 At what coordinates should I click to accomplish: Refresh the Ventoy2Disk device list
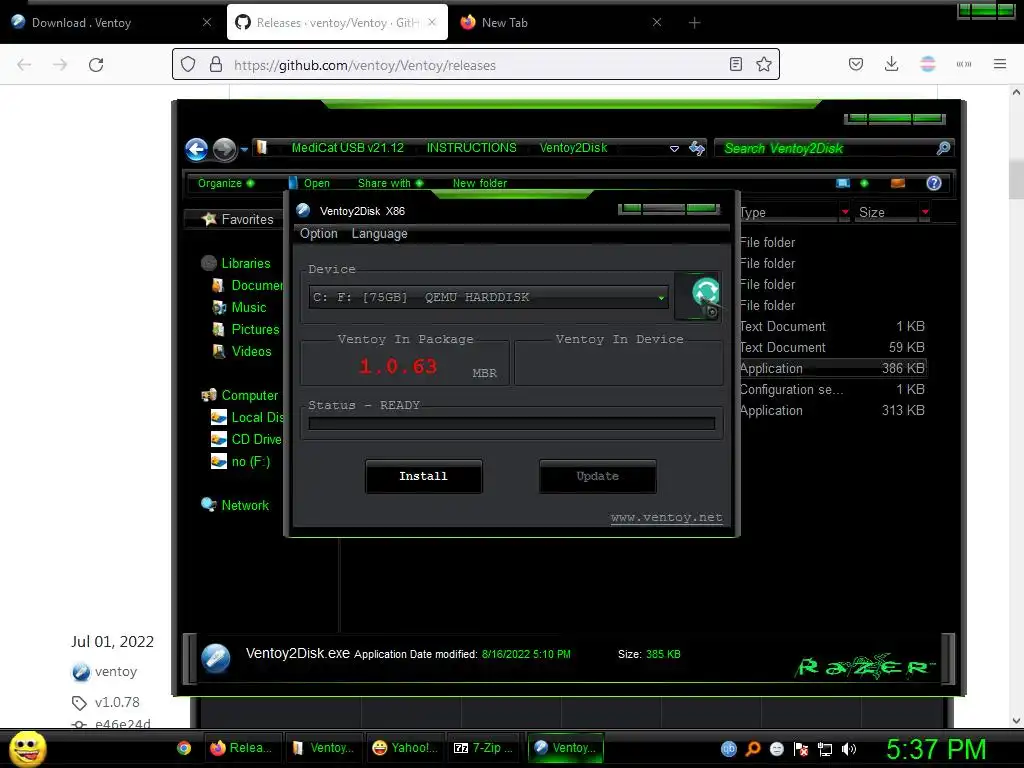(x=699, y=296)
